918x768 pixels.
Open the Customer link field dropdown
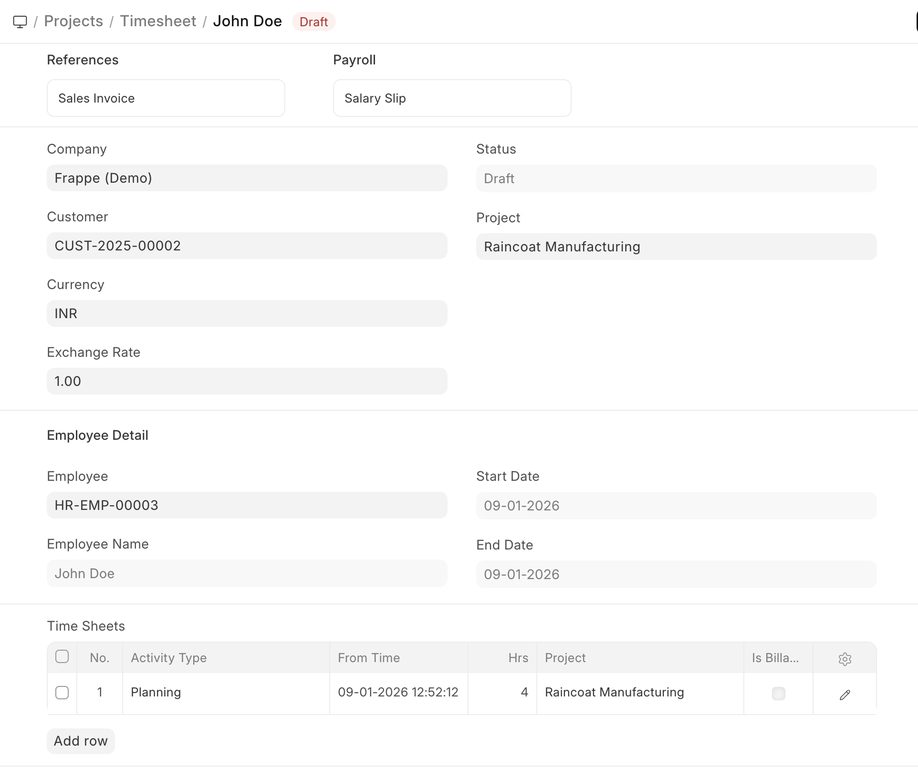[246, 246]
